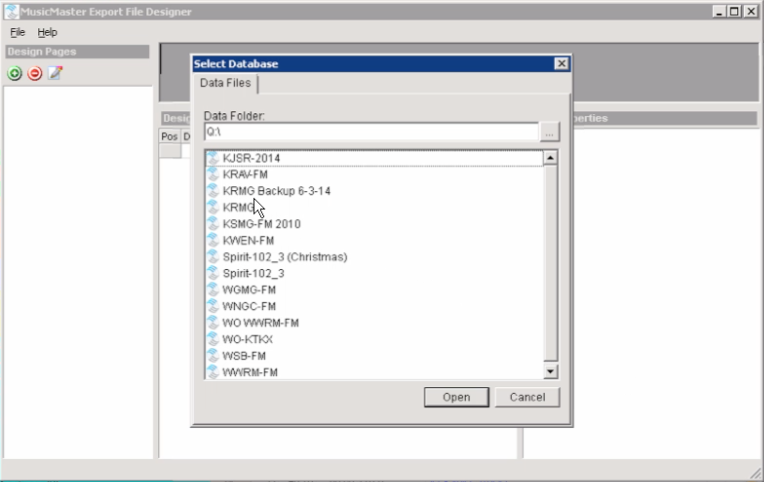Click into the Data Folder path field
The height and width of the screenshot is (482, 764).
click(370, 132)
